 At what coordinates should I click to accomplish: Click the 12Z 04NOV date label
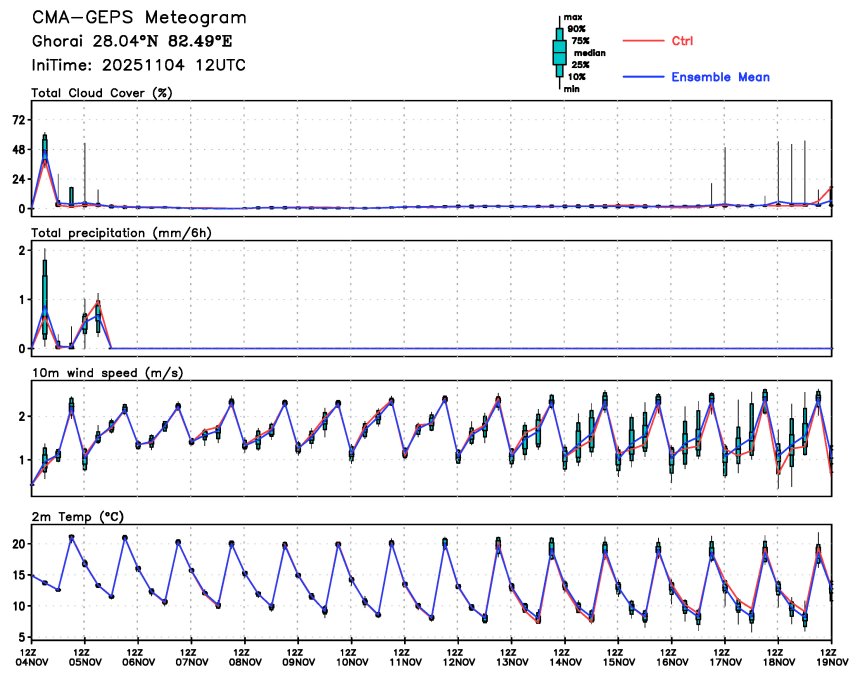click(32, 657)
